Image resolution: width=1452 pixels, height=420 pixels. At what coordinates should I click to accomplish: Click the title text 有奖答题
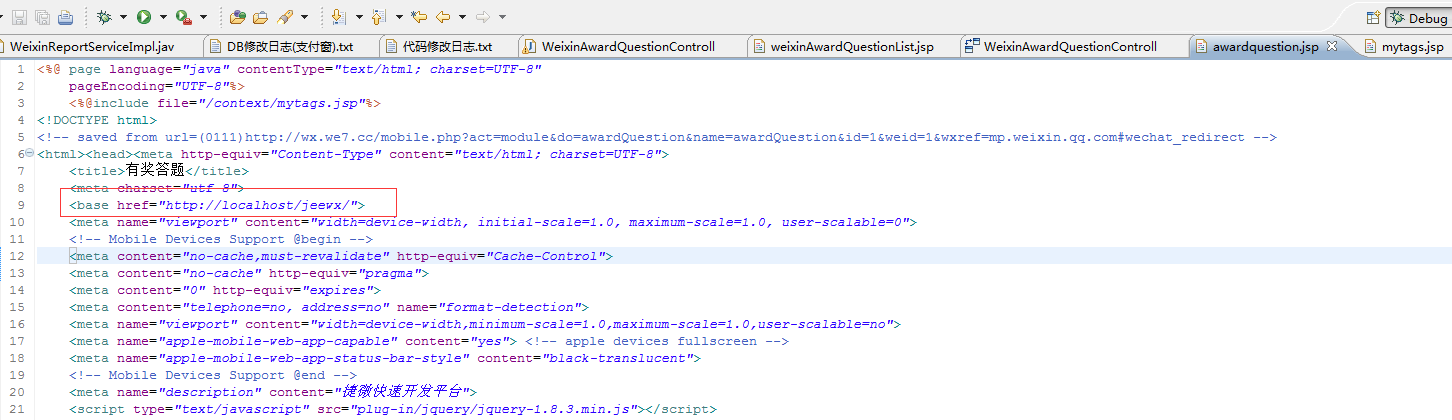click(x=155, y=171)
